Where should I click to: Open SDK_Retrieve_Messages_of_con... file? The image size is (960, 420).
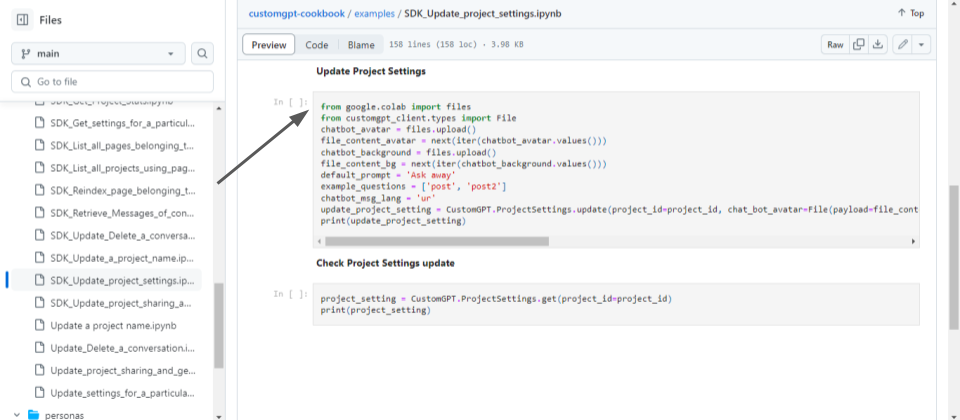click(x=122, y=213)
